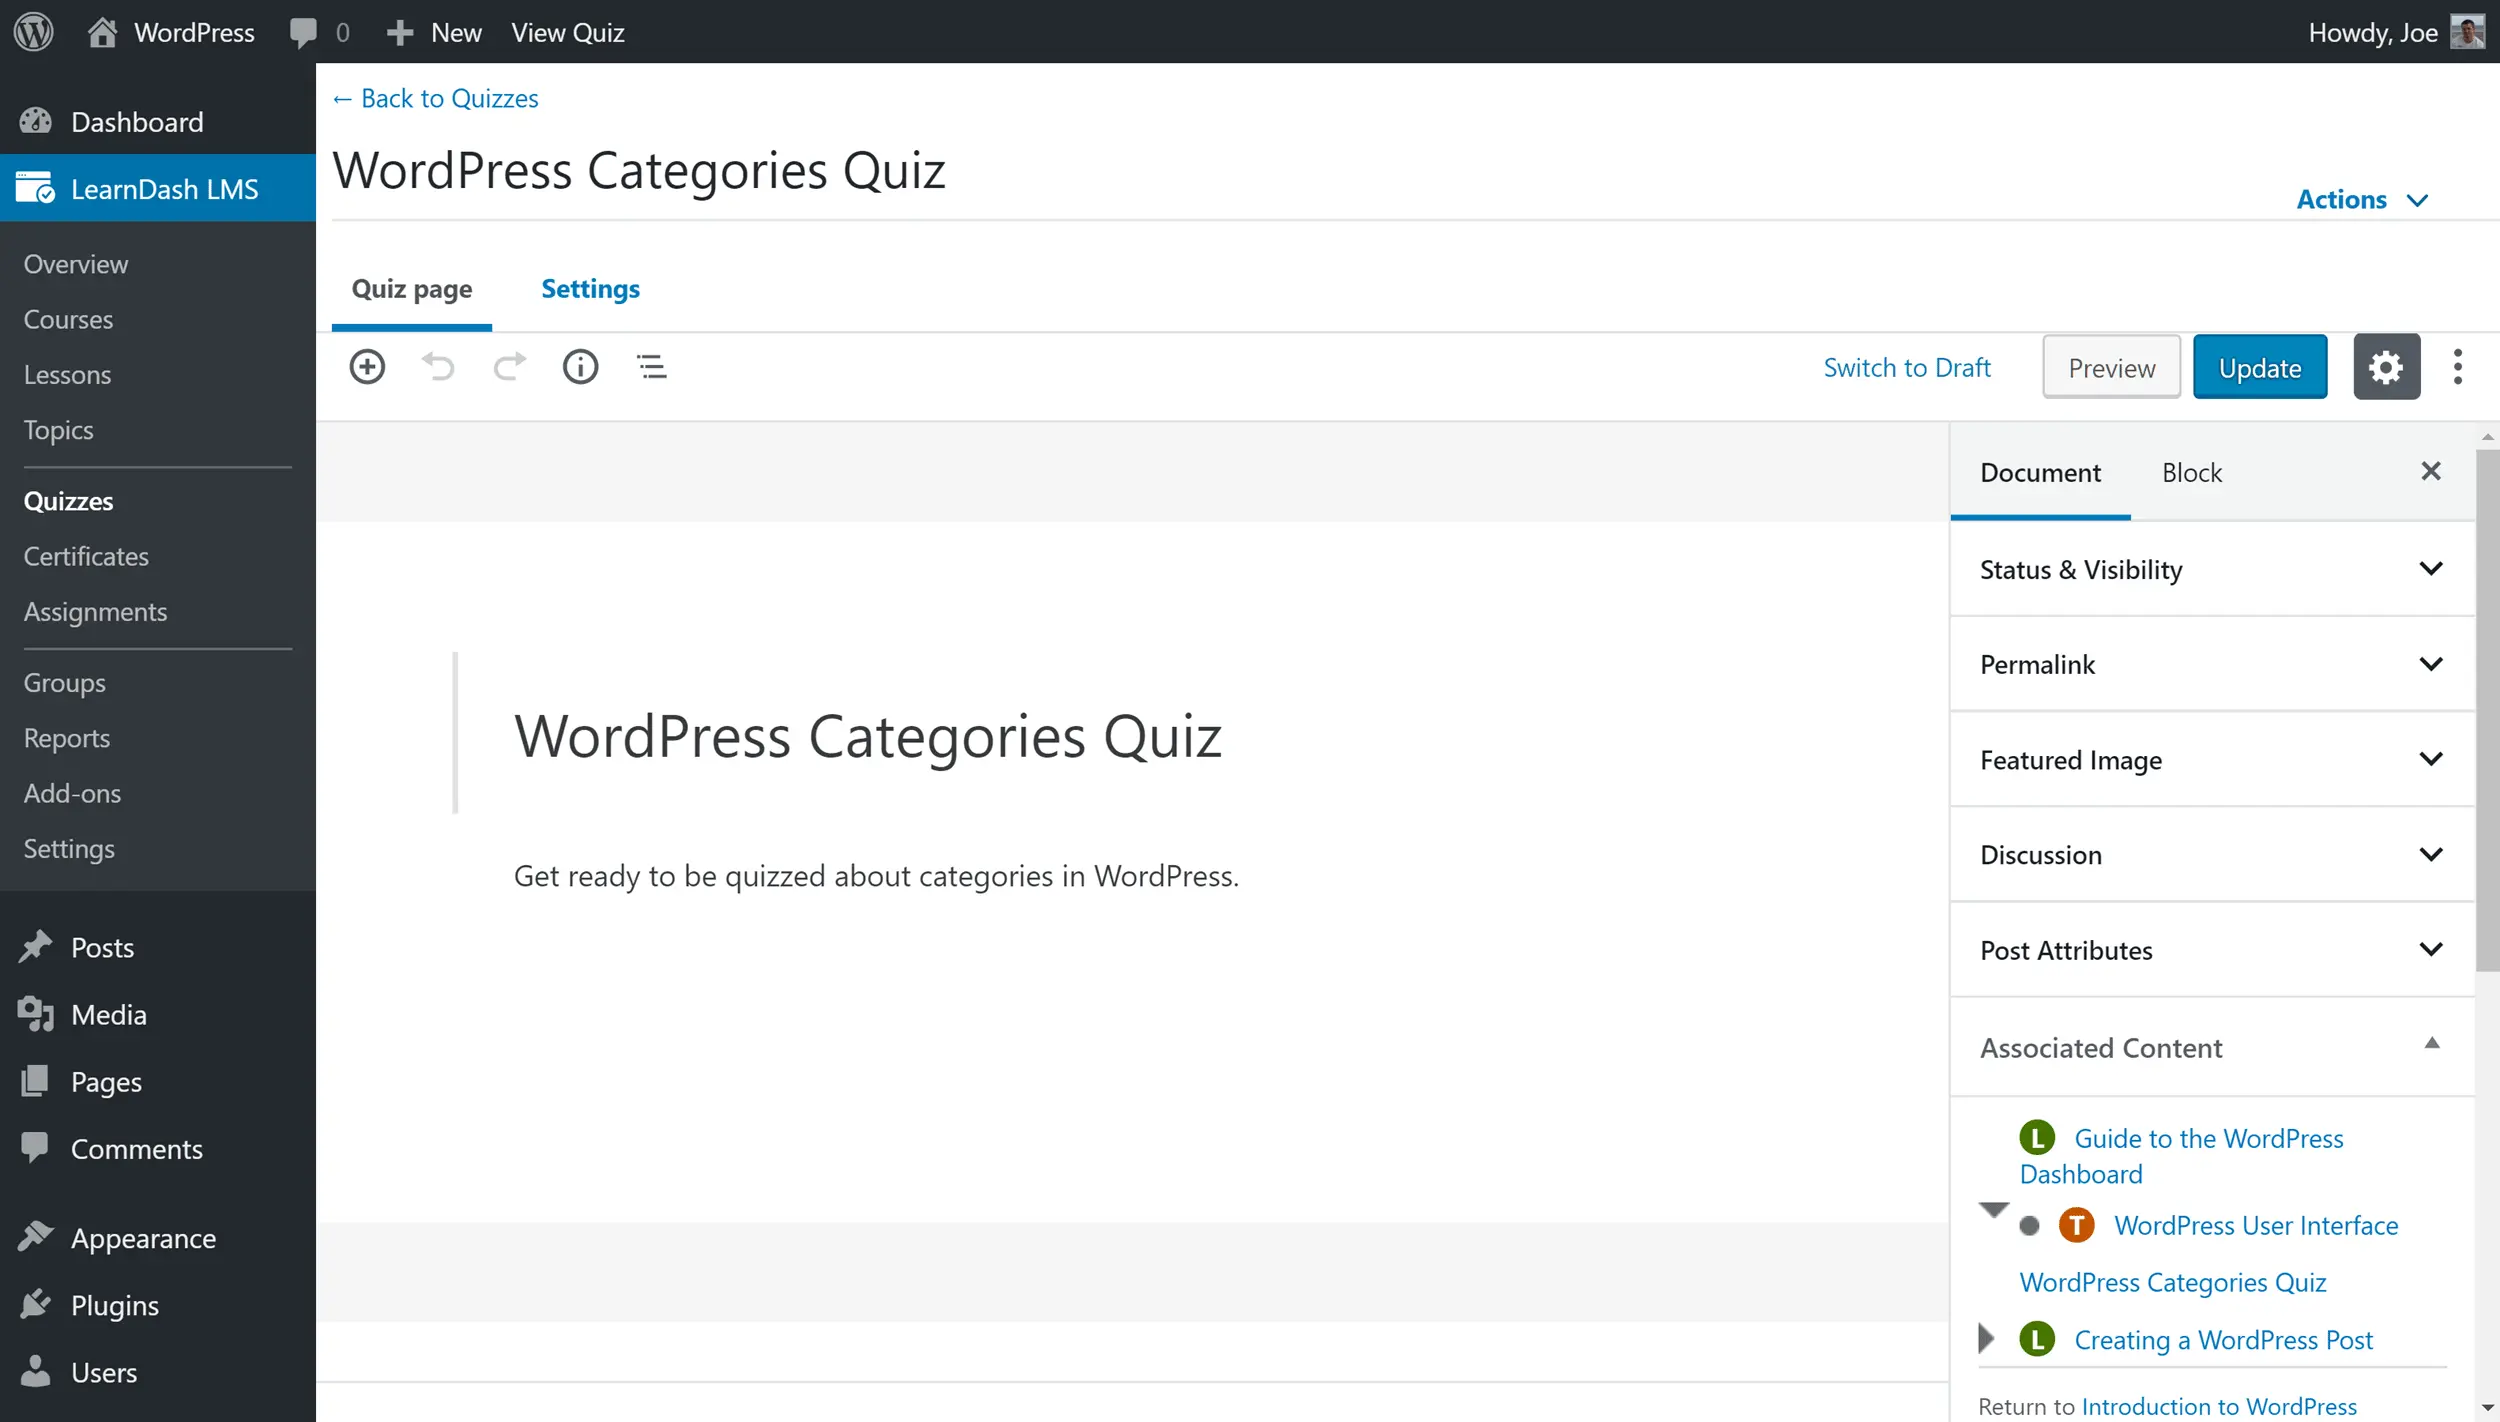Click the comments bubble in admin bar
Viewport: 2500px width, 1422px height.
(303, 32)
